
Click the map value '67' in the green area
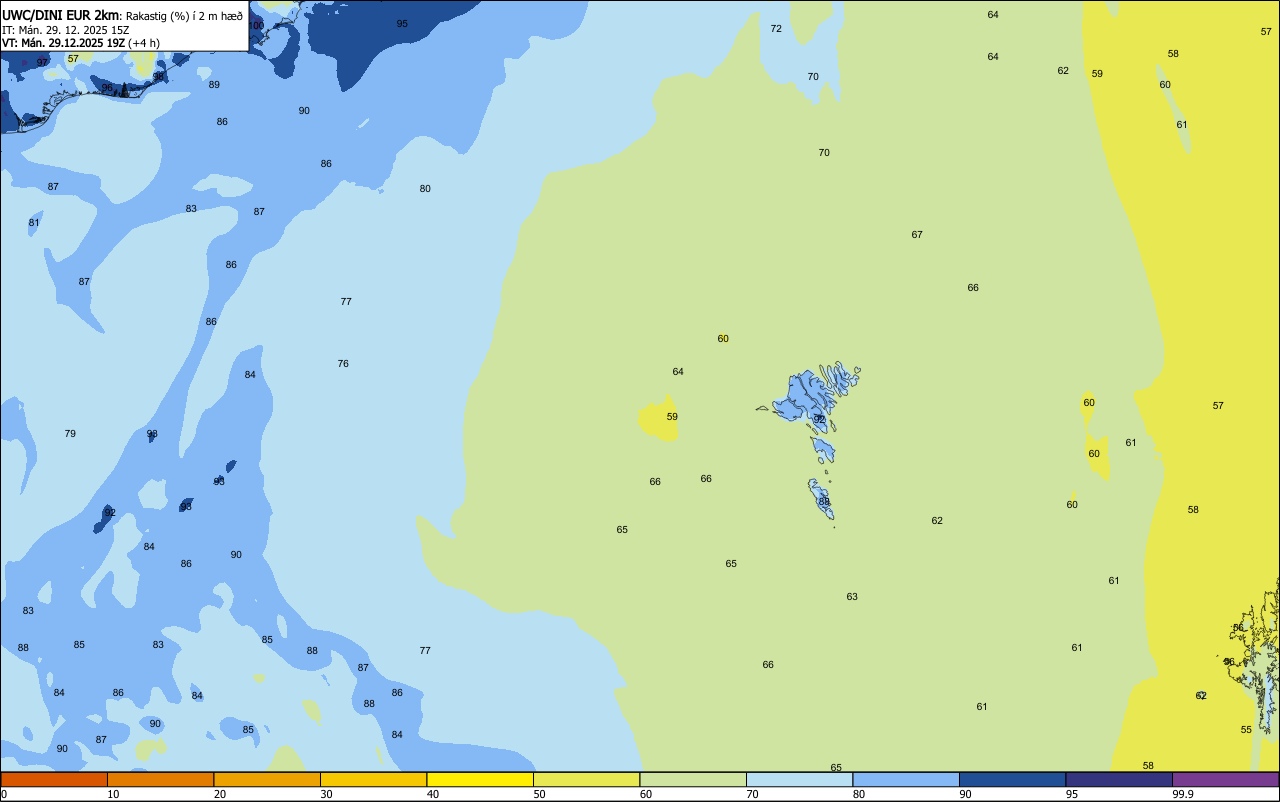[x=917, y=235]
